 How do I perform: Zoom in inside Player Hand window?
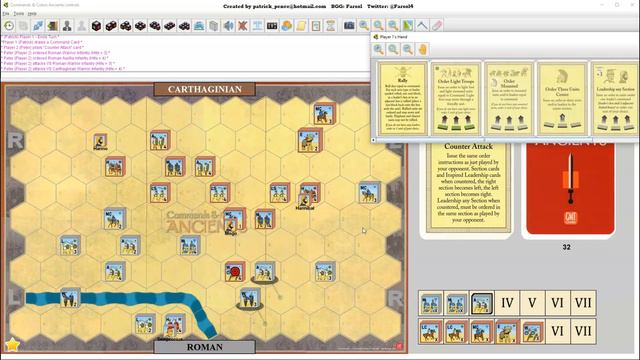(x=378, y=49)
